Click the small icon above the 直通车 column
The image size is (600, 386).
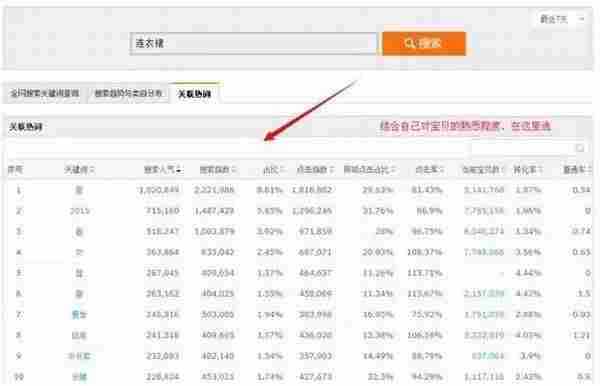[580, 148]
